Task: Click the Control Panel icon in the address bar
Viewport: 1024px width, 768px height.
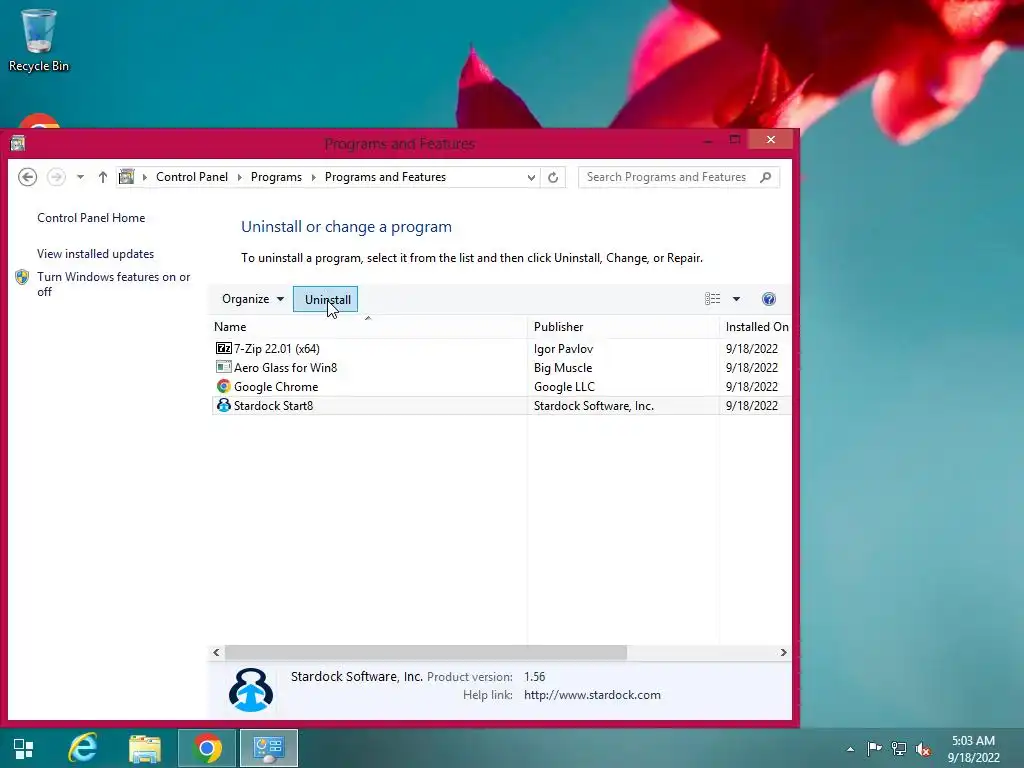Action: [127, 177]
